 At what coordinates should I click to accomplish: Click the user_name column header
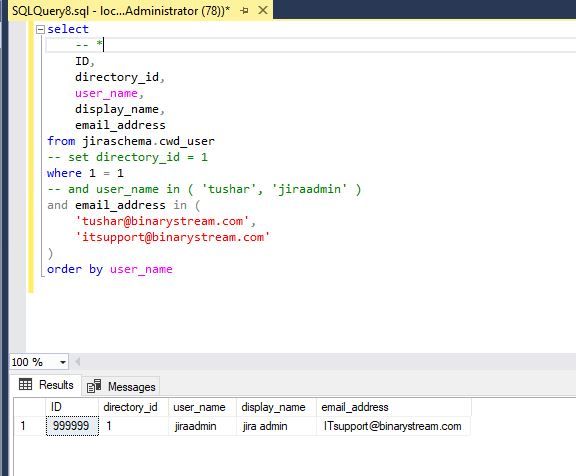pyautogui.click(x=202, y=407)
